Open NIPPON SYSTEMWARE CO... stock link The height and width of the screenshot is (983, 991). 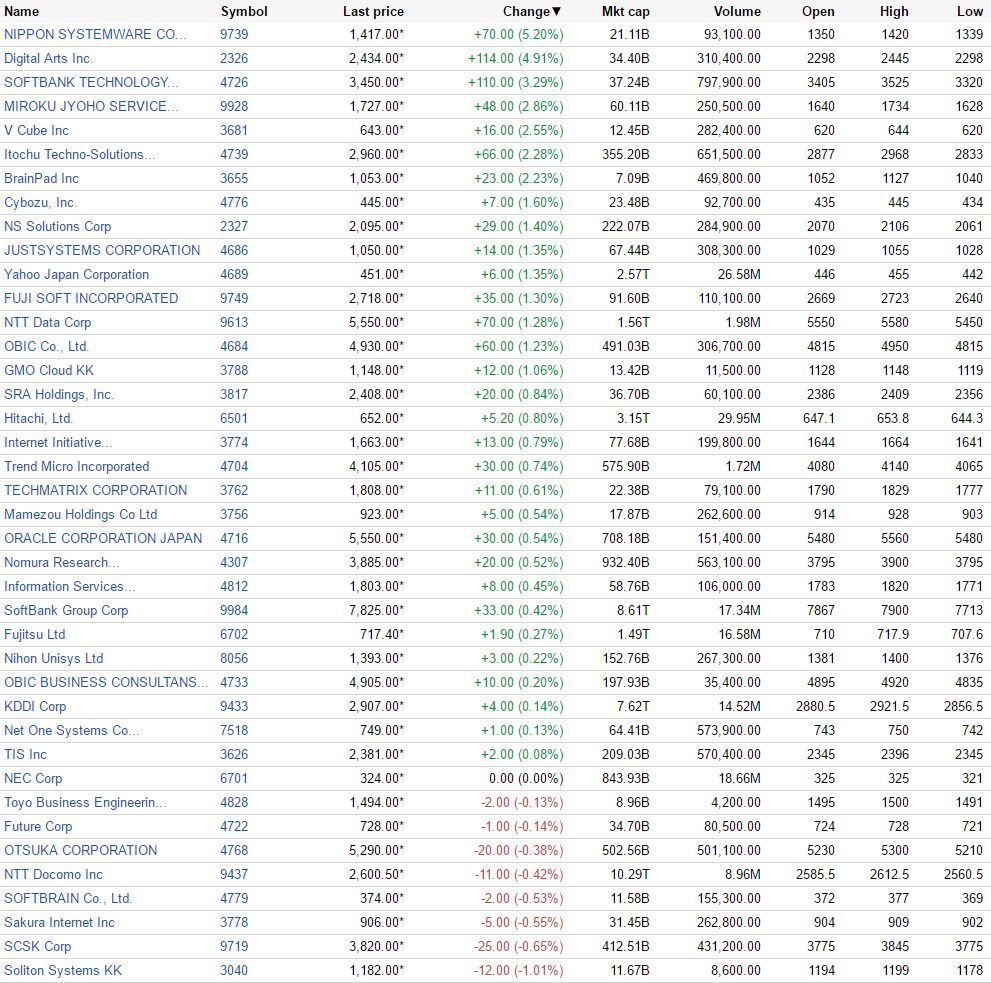[x=95, y=34]
